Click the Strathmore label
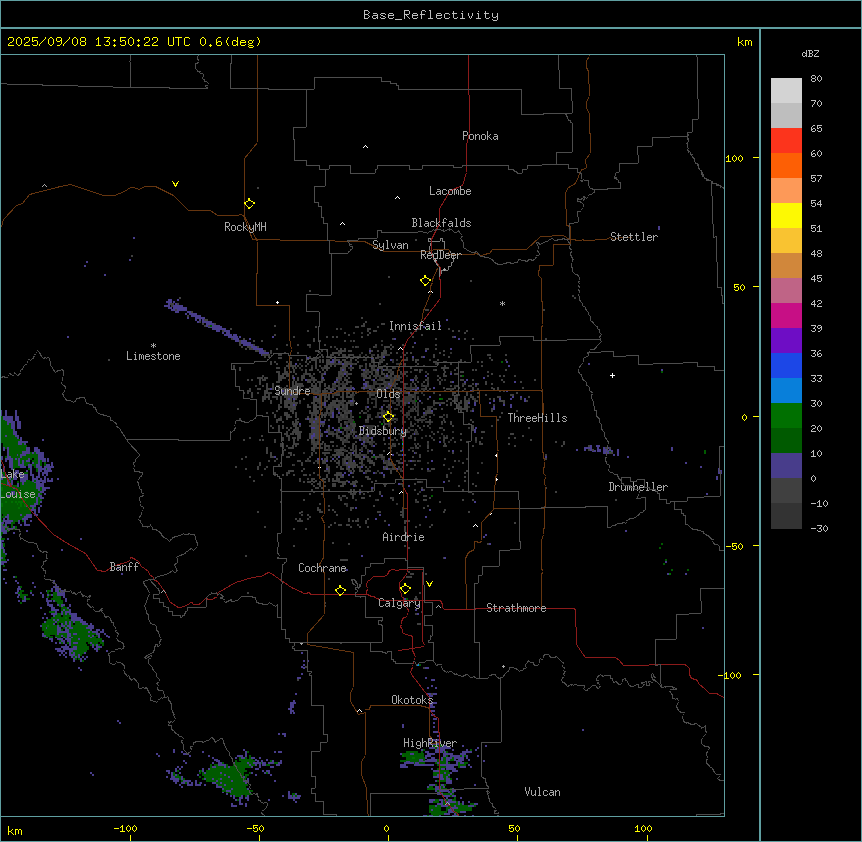 [x=516, y=608]
